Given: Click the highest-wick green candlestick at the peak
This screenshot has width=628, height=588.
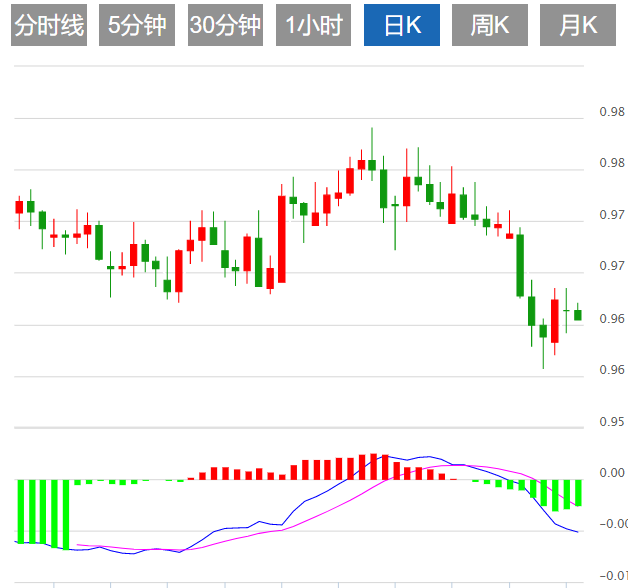Looking at the screenshot, I should [x=372, y=165].
